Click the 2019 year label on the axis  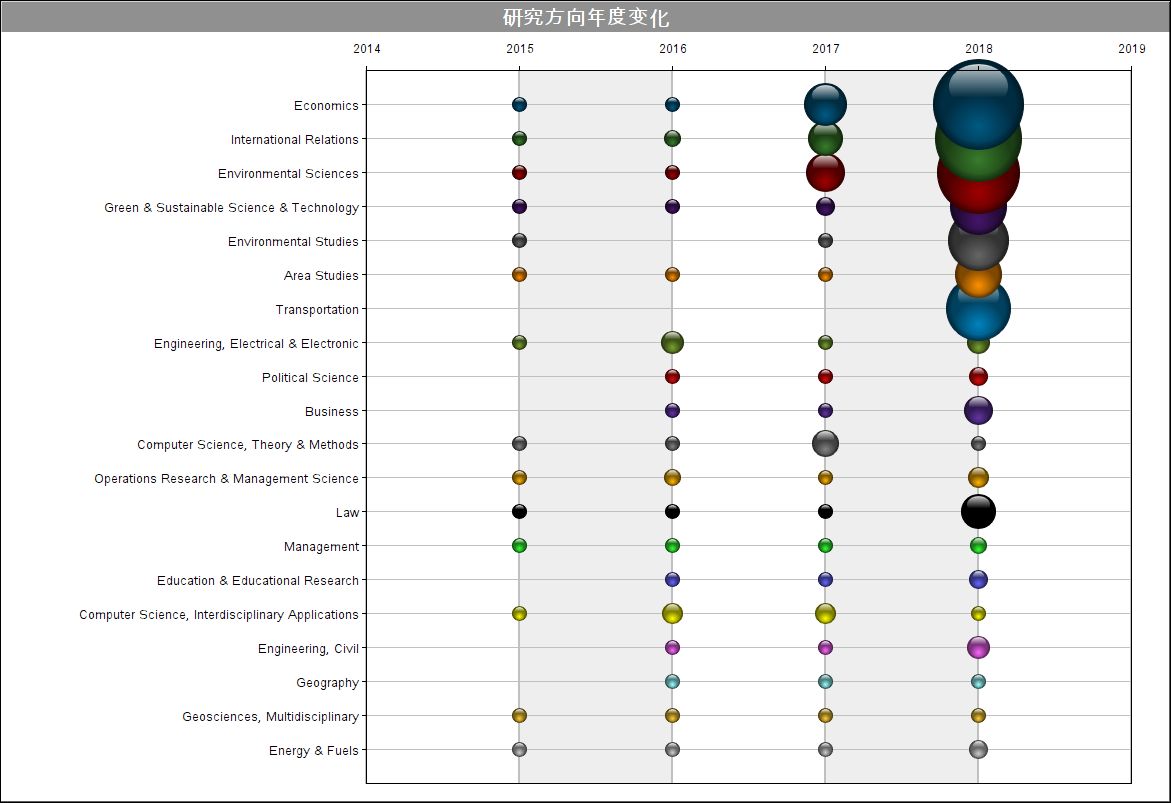tap(1131, 48)
